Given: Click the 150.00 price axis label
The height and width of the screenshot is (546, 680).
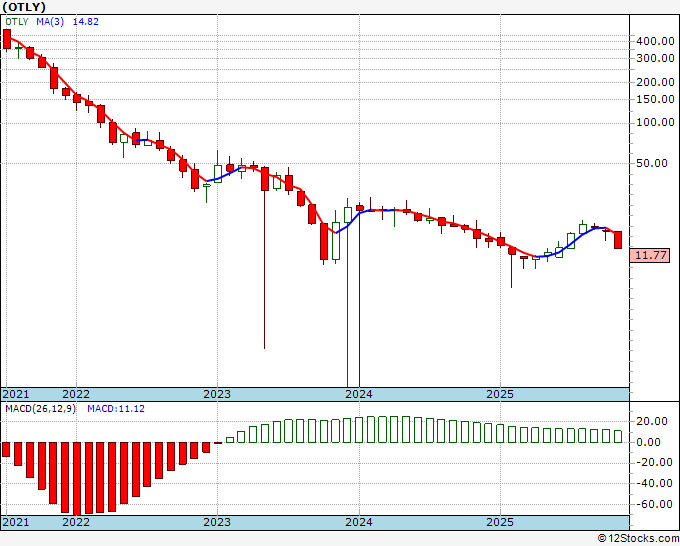Looking at the screenshot, I should [655, 99].
